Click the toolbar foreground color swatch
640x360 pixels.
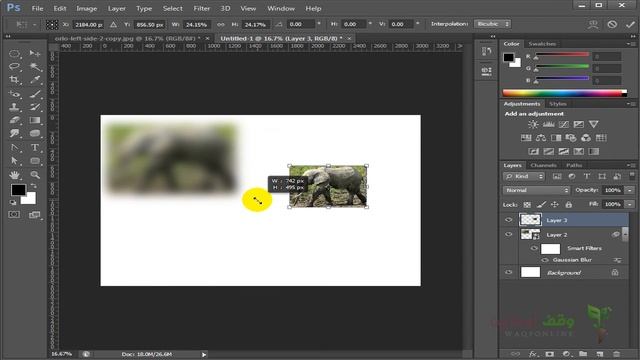pyautogui.click(x=18, y=190)
